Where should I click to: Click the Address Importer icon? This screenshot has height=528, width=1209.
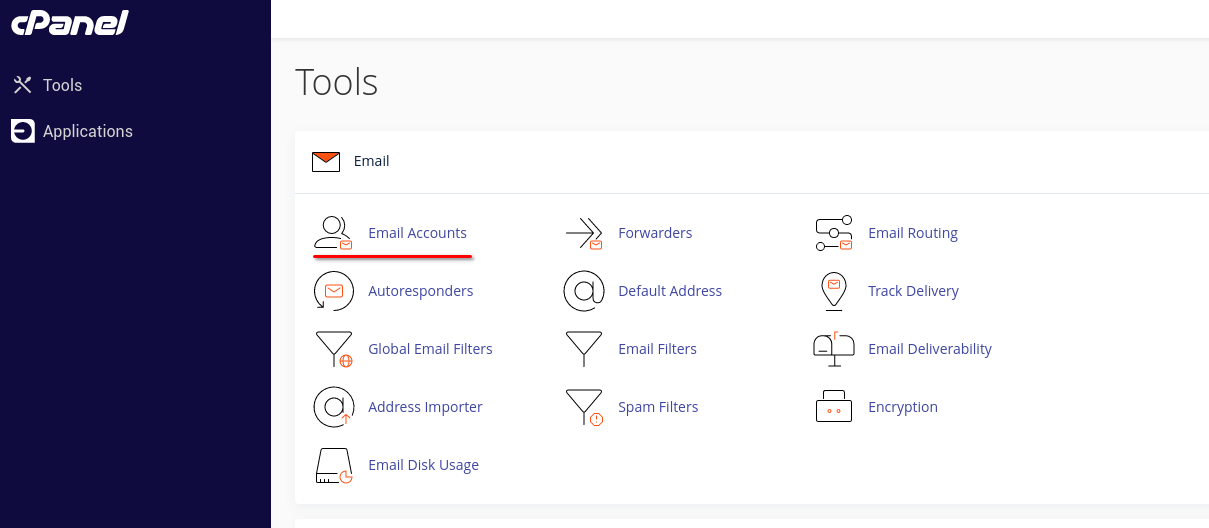pos(333,407)
